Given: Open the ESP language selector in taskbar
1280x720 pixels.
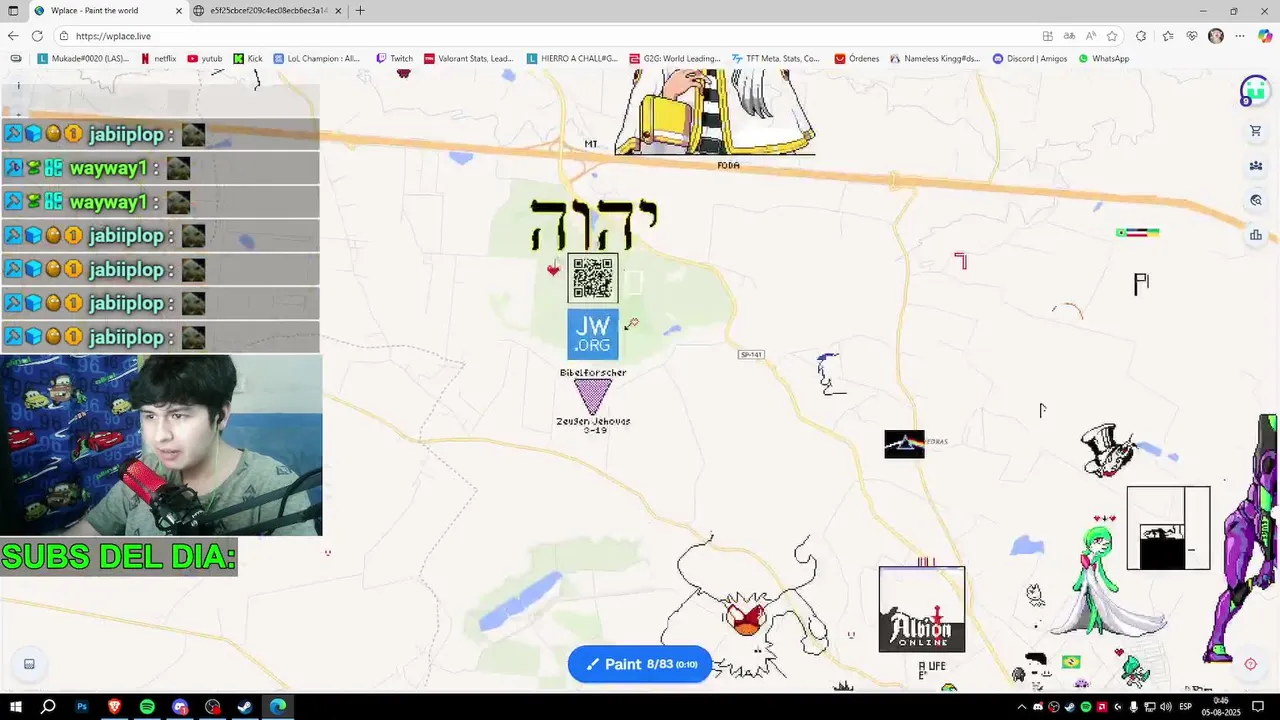Looking at the screenshot, I should point(1186,707).
